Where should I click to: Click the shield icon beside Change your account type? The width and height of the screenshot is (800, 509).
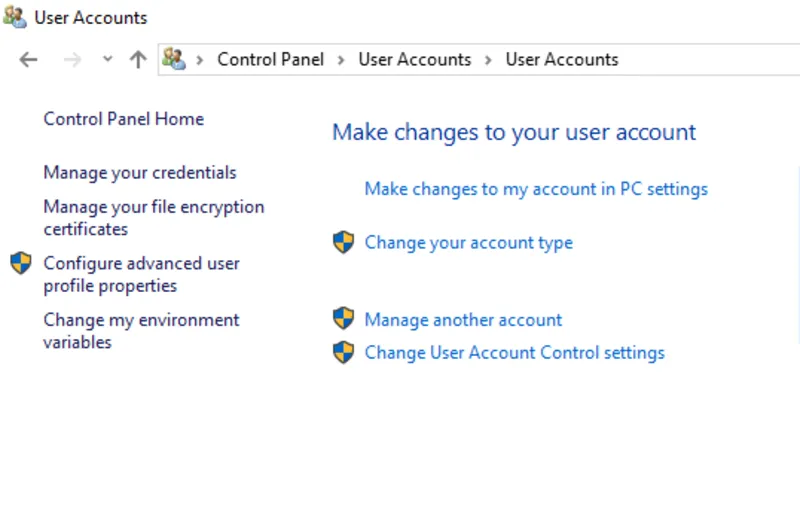click(x=343, y=242)
